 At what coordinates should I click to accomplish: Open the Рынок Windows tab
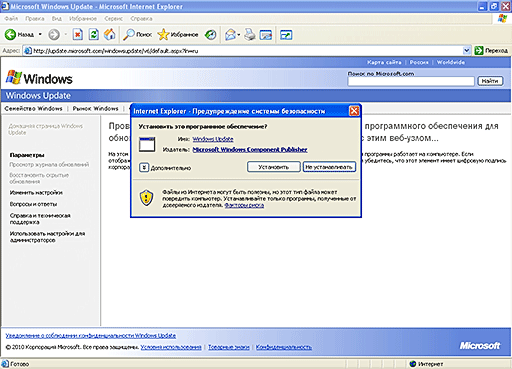(95, 109)
